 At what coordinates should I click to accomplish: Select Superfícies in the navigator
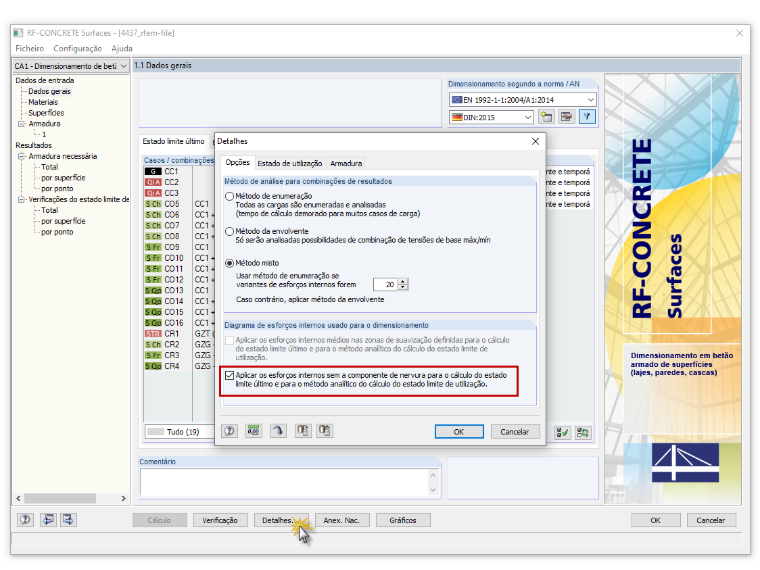coord(46,113)
